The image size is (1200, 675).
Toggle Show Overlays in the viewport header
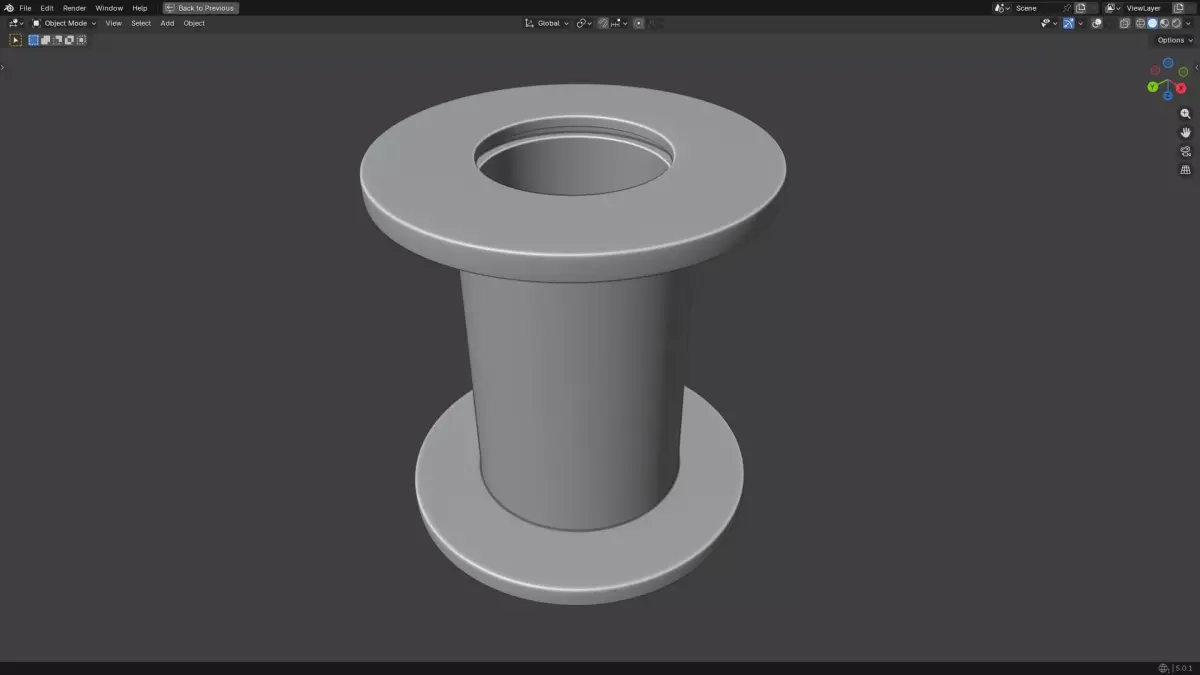click(x=1096, y=23)
